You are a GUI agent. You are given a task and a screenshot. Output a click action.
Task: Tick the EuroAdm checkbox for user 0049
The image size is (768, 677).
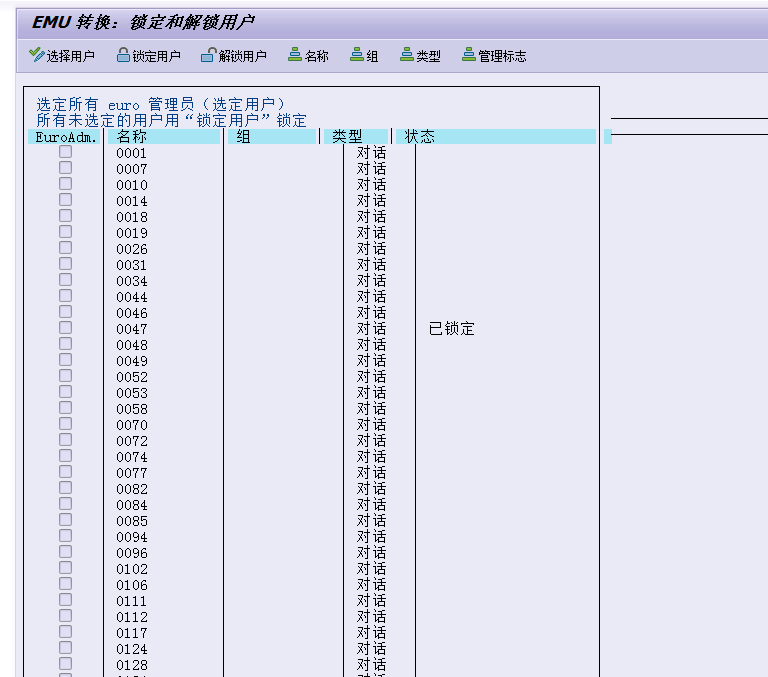(x=66, y=360)
